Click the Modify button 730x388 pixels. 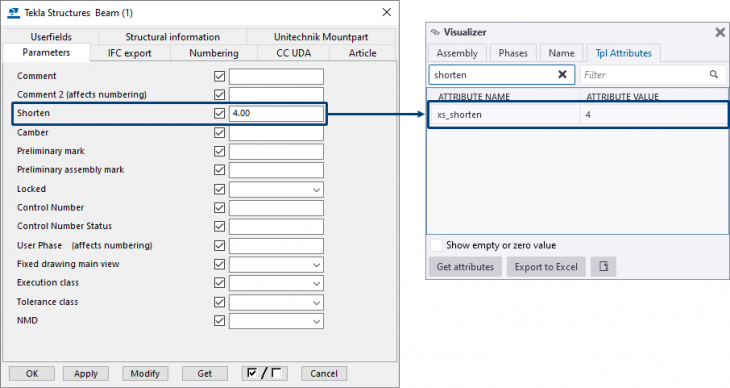145,373
